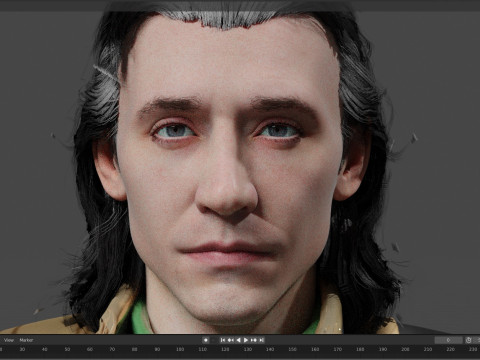The width and height of the screenshot is (480, 360).
Task: Play animation in reverse
Action: coord(238,340)
